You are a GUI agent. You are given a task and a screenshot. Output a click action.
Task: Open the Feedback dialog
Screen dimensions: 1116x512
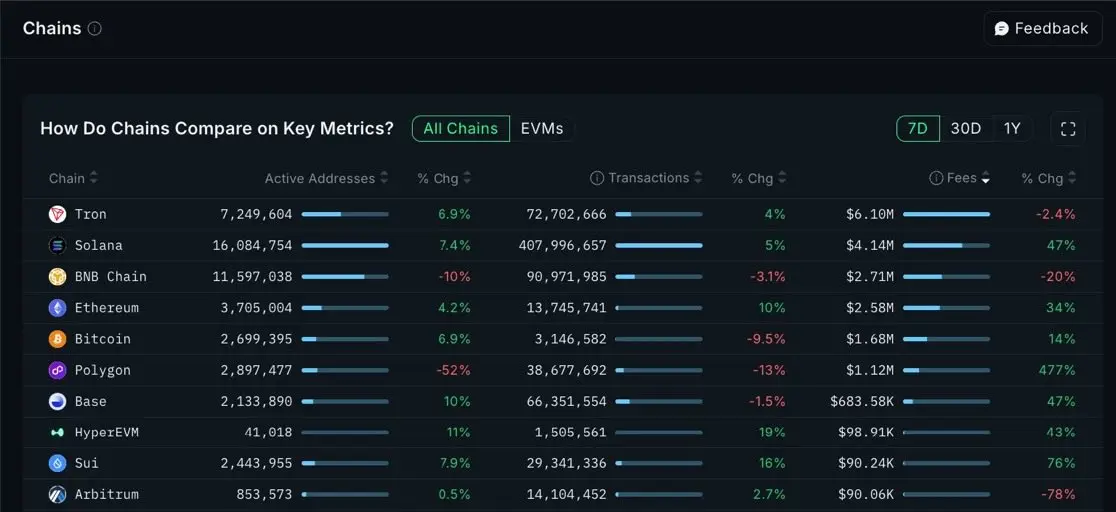(1043, 28)
